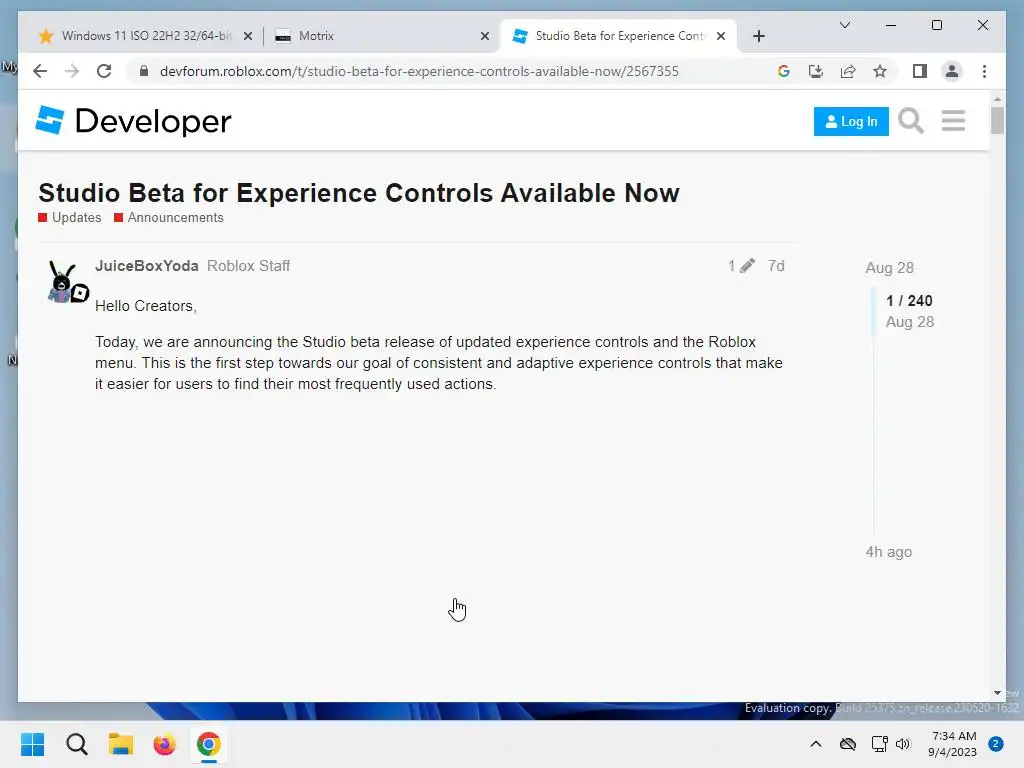Open the taskbar clock and date

[952, 744]
